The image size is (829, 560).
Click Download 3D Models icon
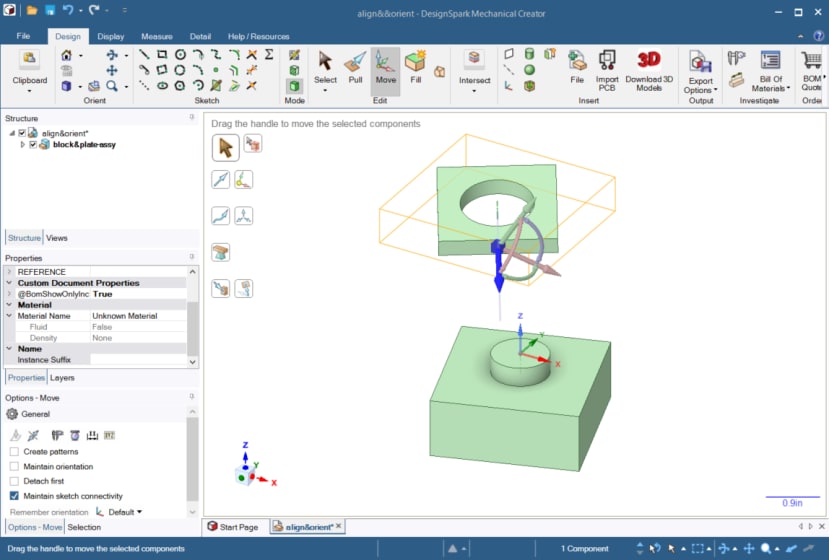click(x=649, y=71)
